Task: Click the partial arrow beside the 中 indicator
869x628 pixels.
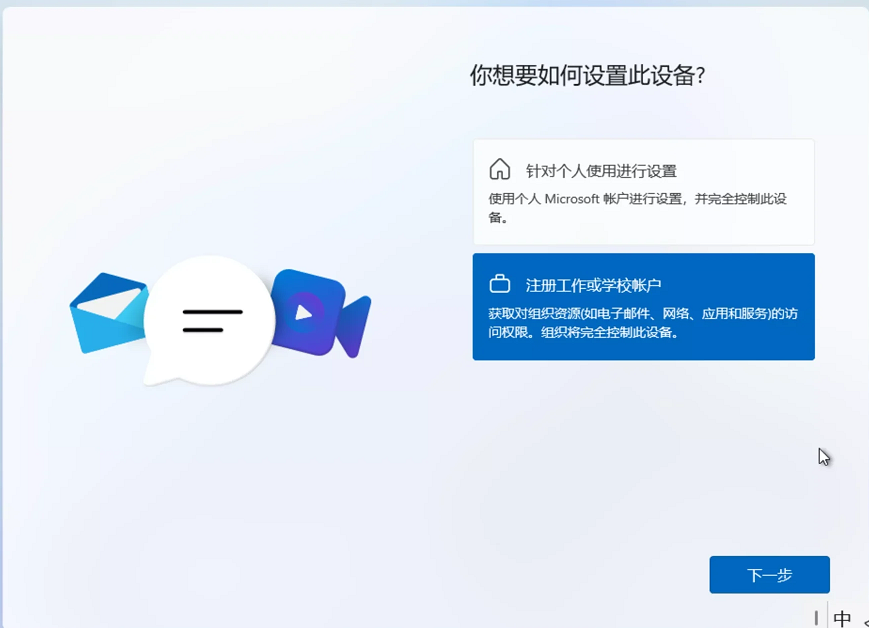Action: pos(865,620)
